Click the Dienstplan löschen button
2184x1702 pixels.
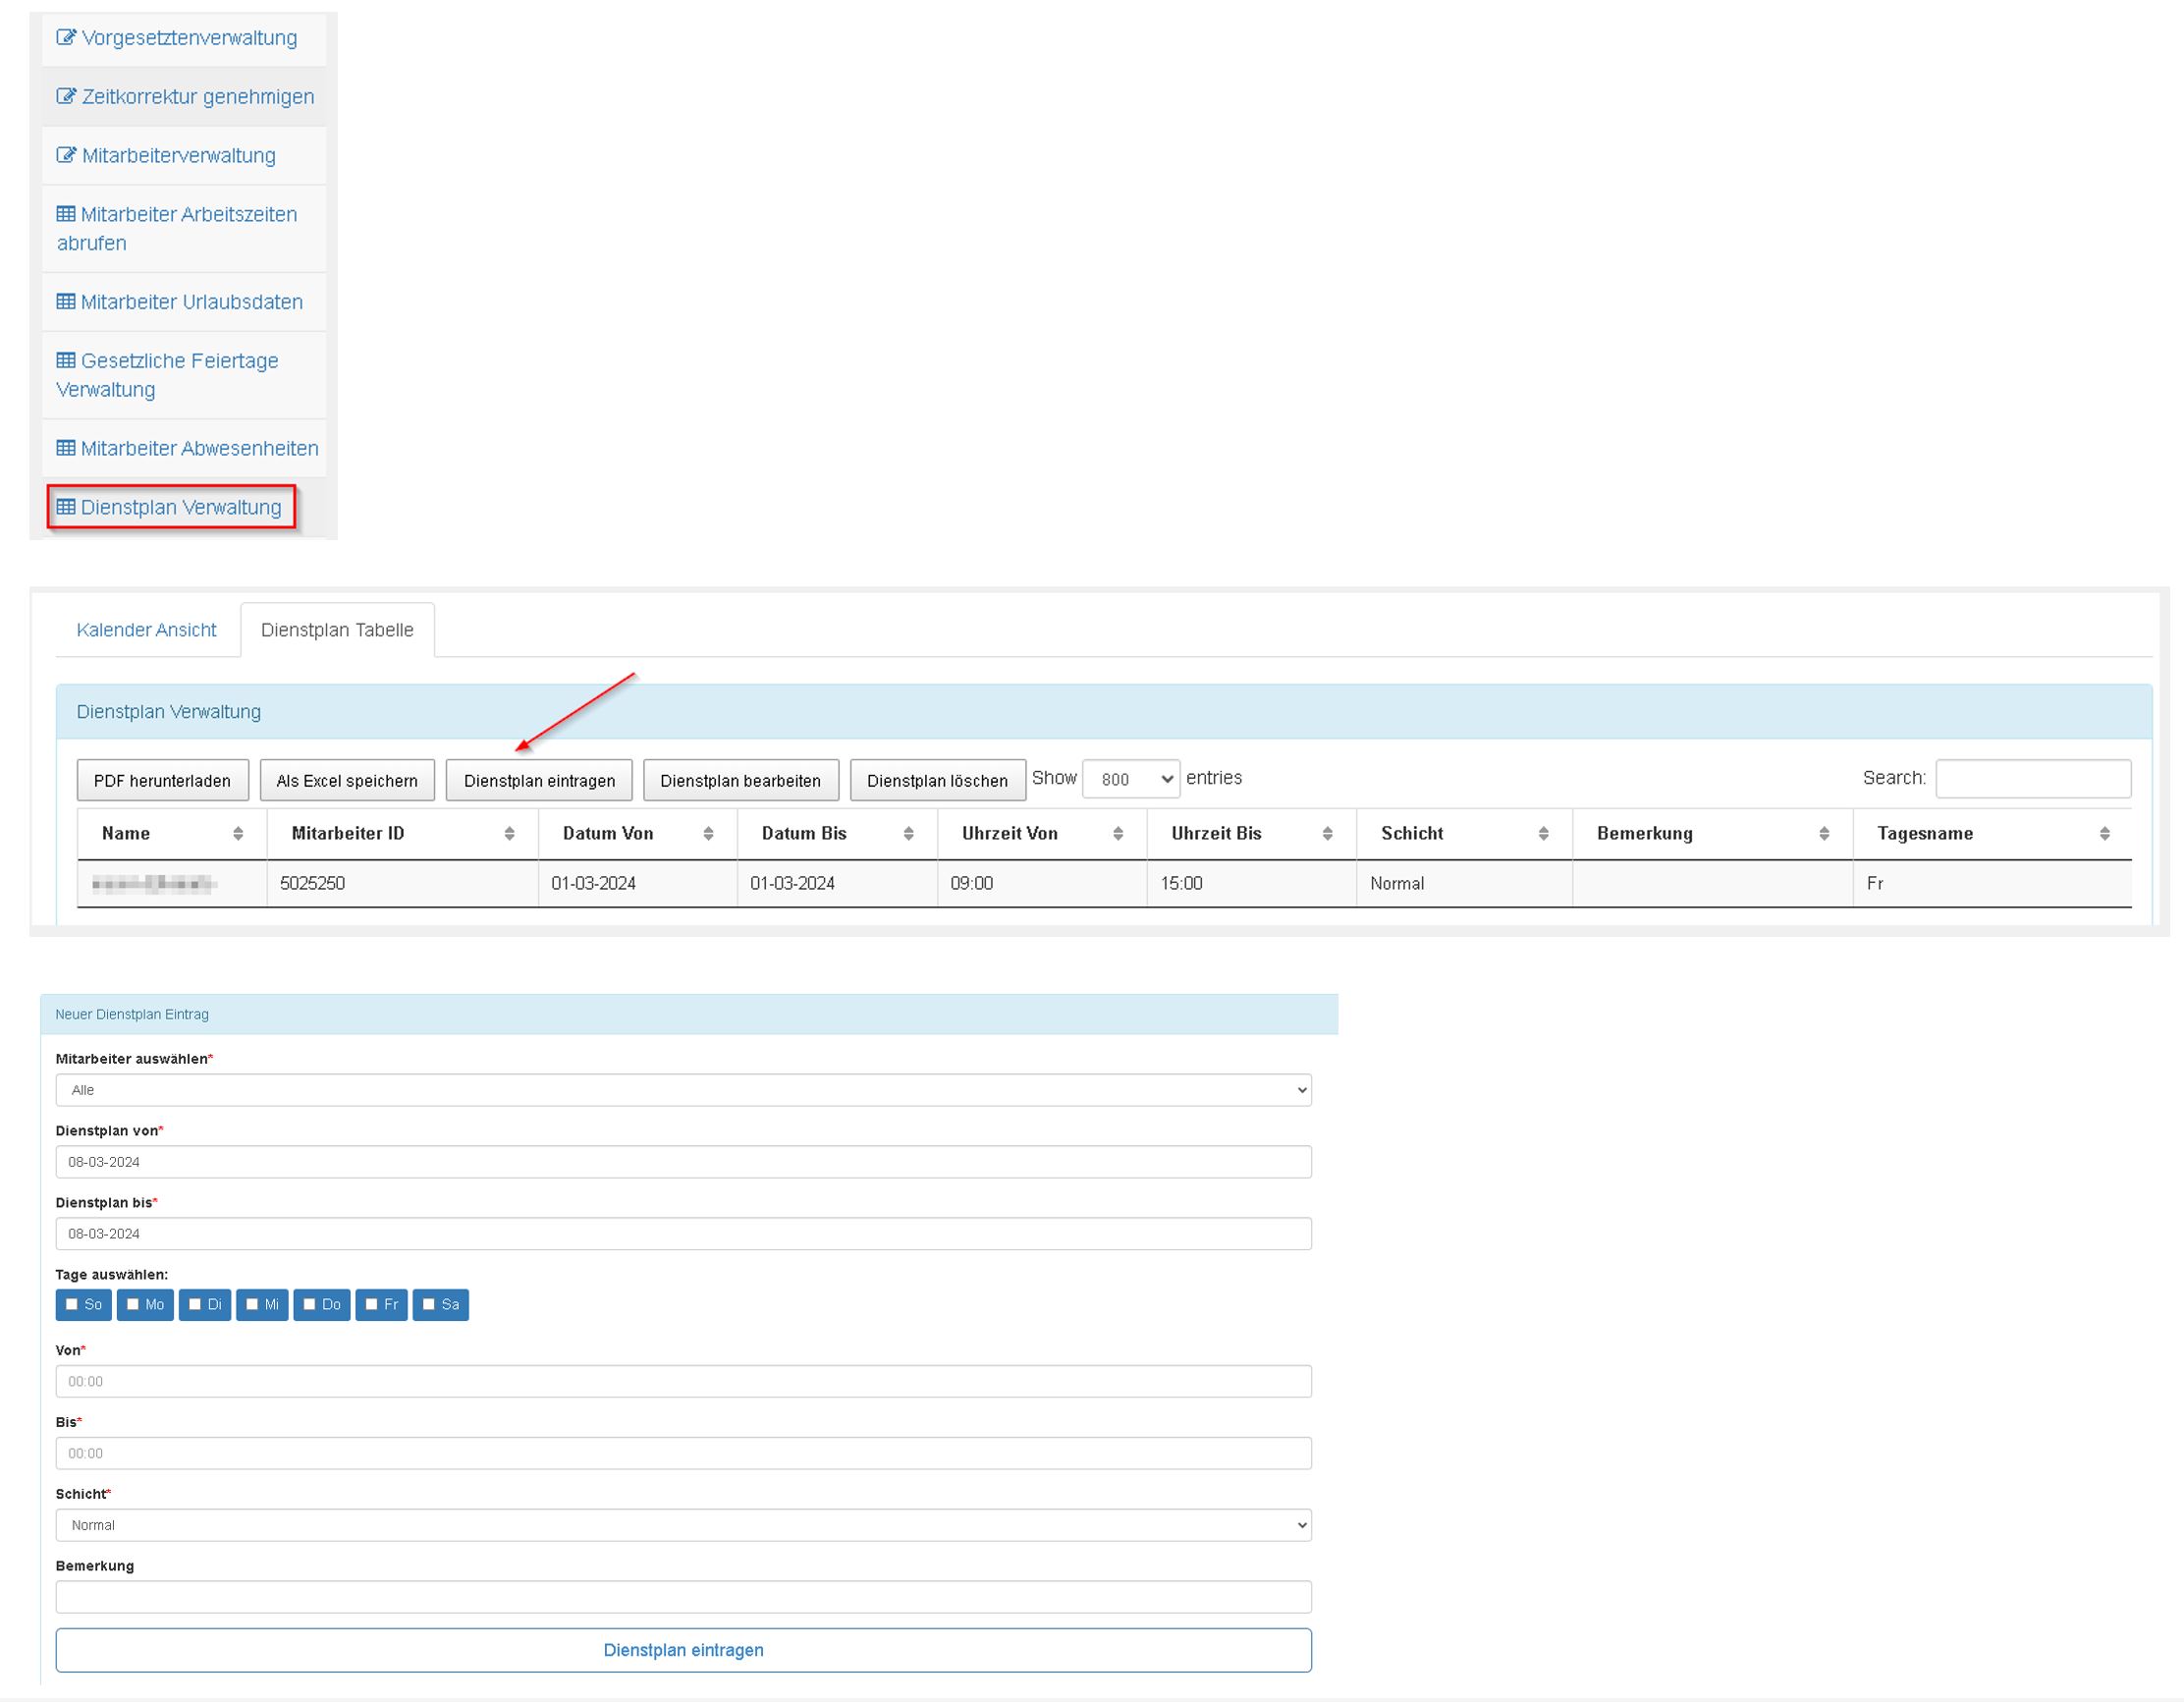click(x=937, y=781)
